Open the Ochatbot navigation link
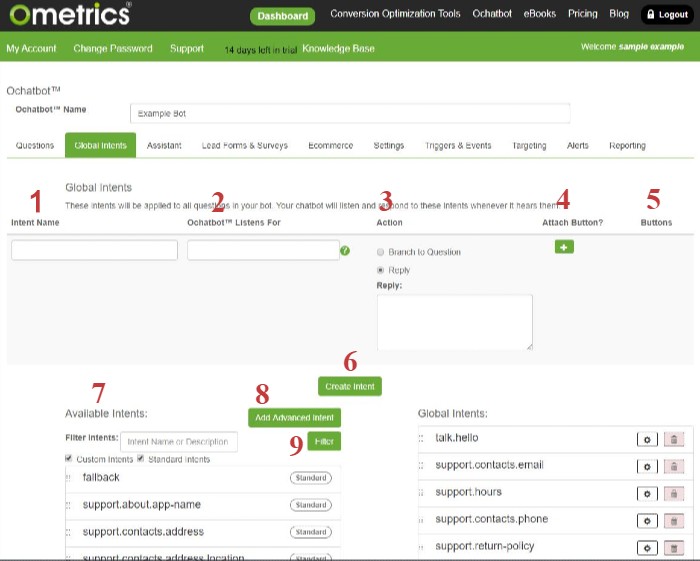The height and width of the screenshot is (561, 700). click(x=492, y=14)
